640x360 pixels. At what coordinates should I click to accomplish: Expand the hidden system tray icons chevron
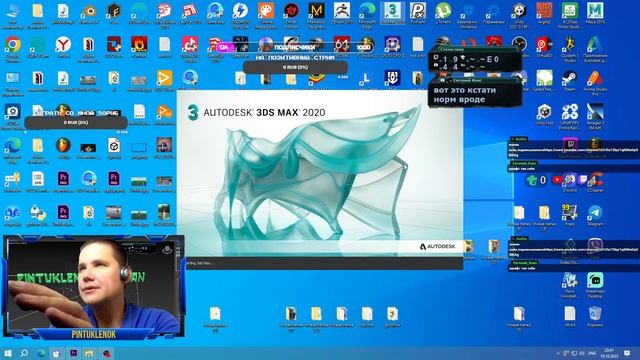coord(558,353)
